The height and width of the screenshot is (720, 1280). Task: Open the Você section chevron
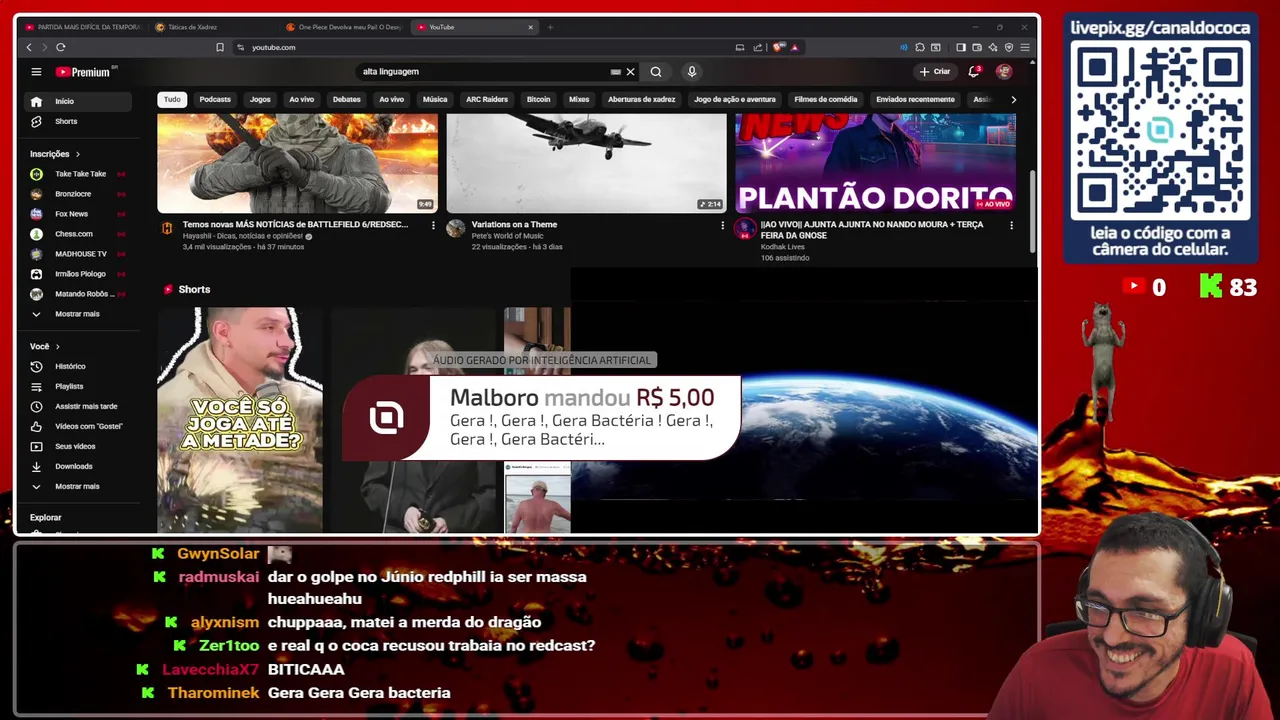(57, 346)
